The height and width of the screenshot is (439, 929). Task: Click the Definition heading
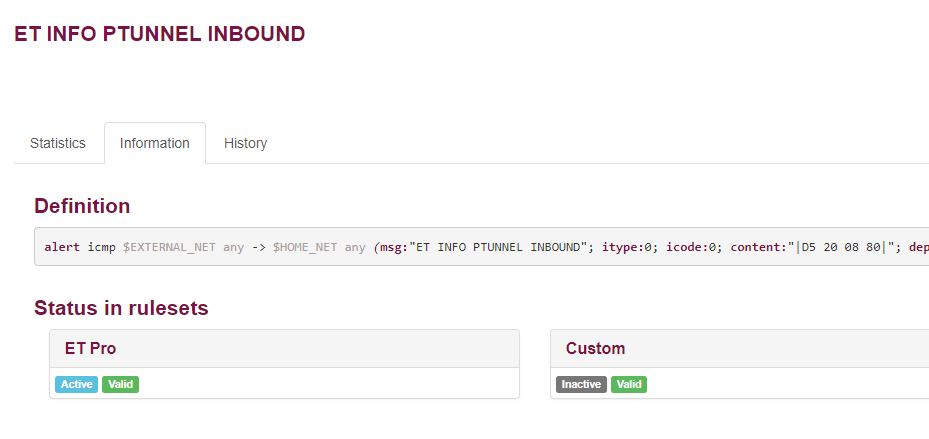(82, 206)
